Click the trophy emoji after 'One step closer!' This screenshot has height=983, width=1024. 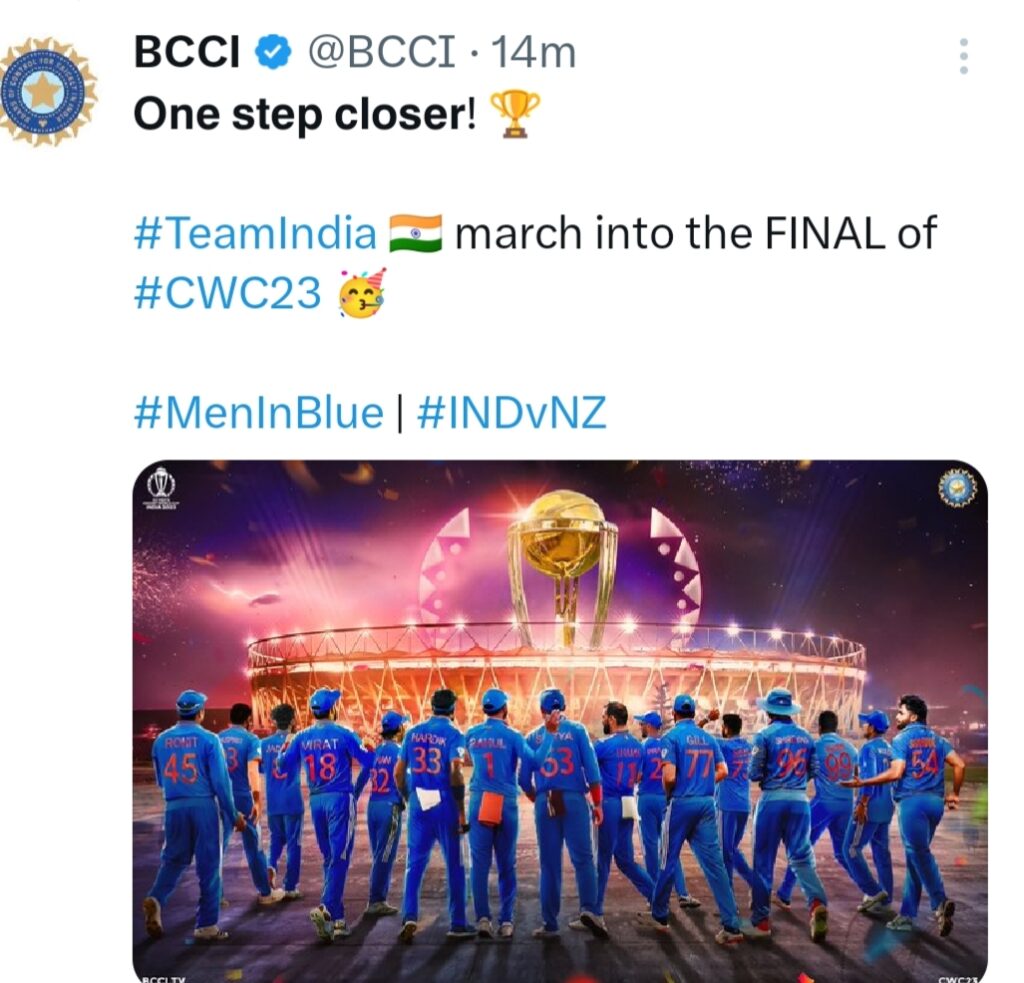click(516, 112)
